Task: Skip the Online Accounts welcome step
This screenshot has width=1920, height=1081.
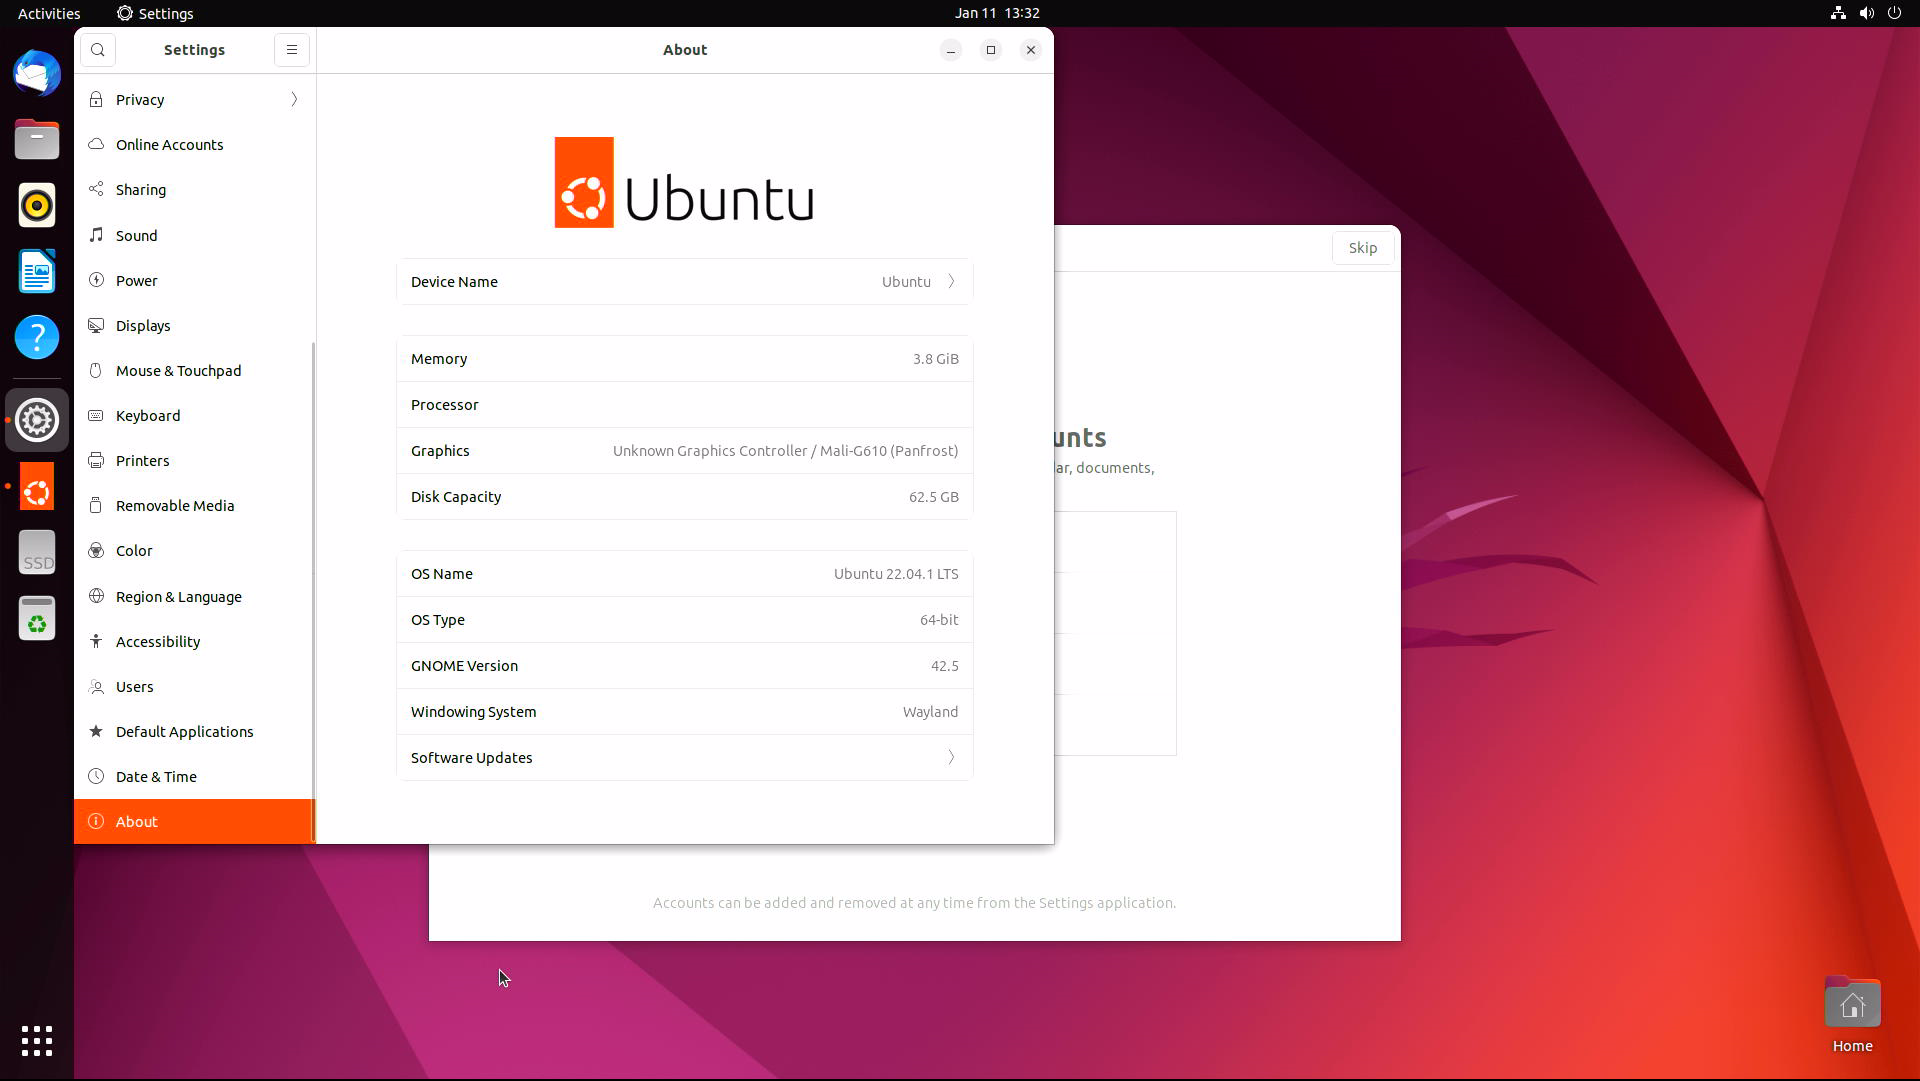Action: pyautogui.click(x=1363, y=248)
